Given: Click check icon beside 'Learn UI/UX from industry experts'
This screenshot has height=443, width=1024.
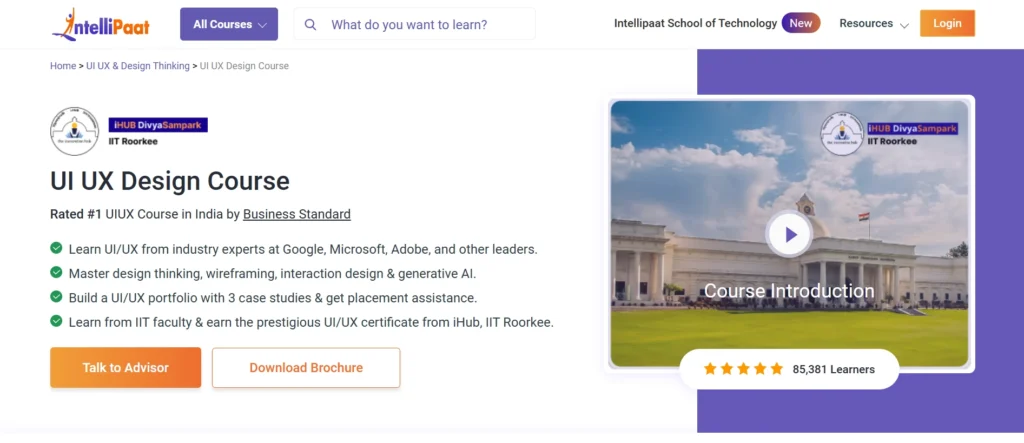Looking at the screenshot, I should pyautogui.click(x=56, y=248).
